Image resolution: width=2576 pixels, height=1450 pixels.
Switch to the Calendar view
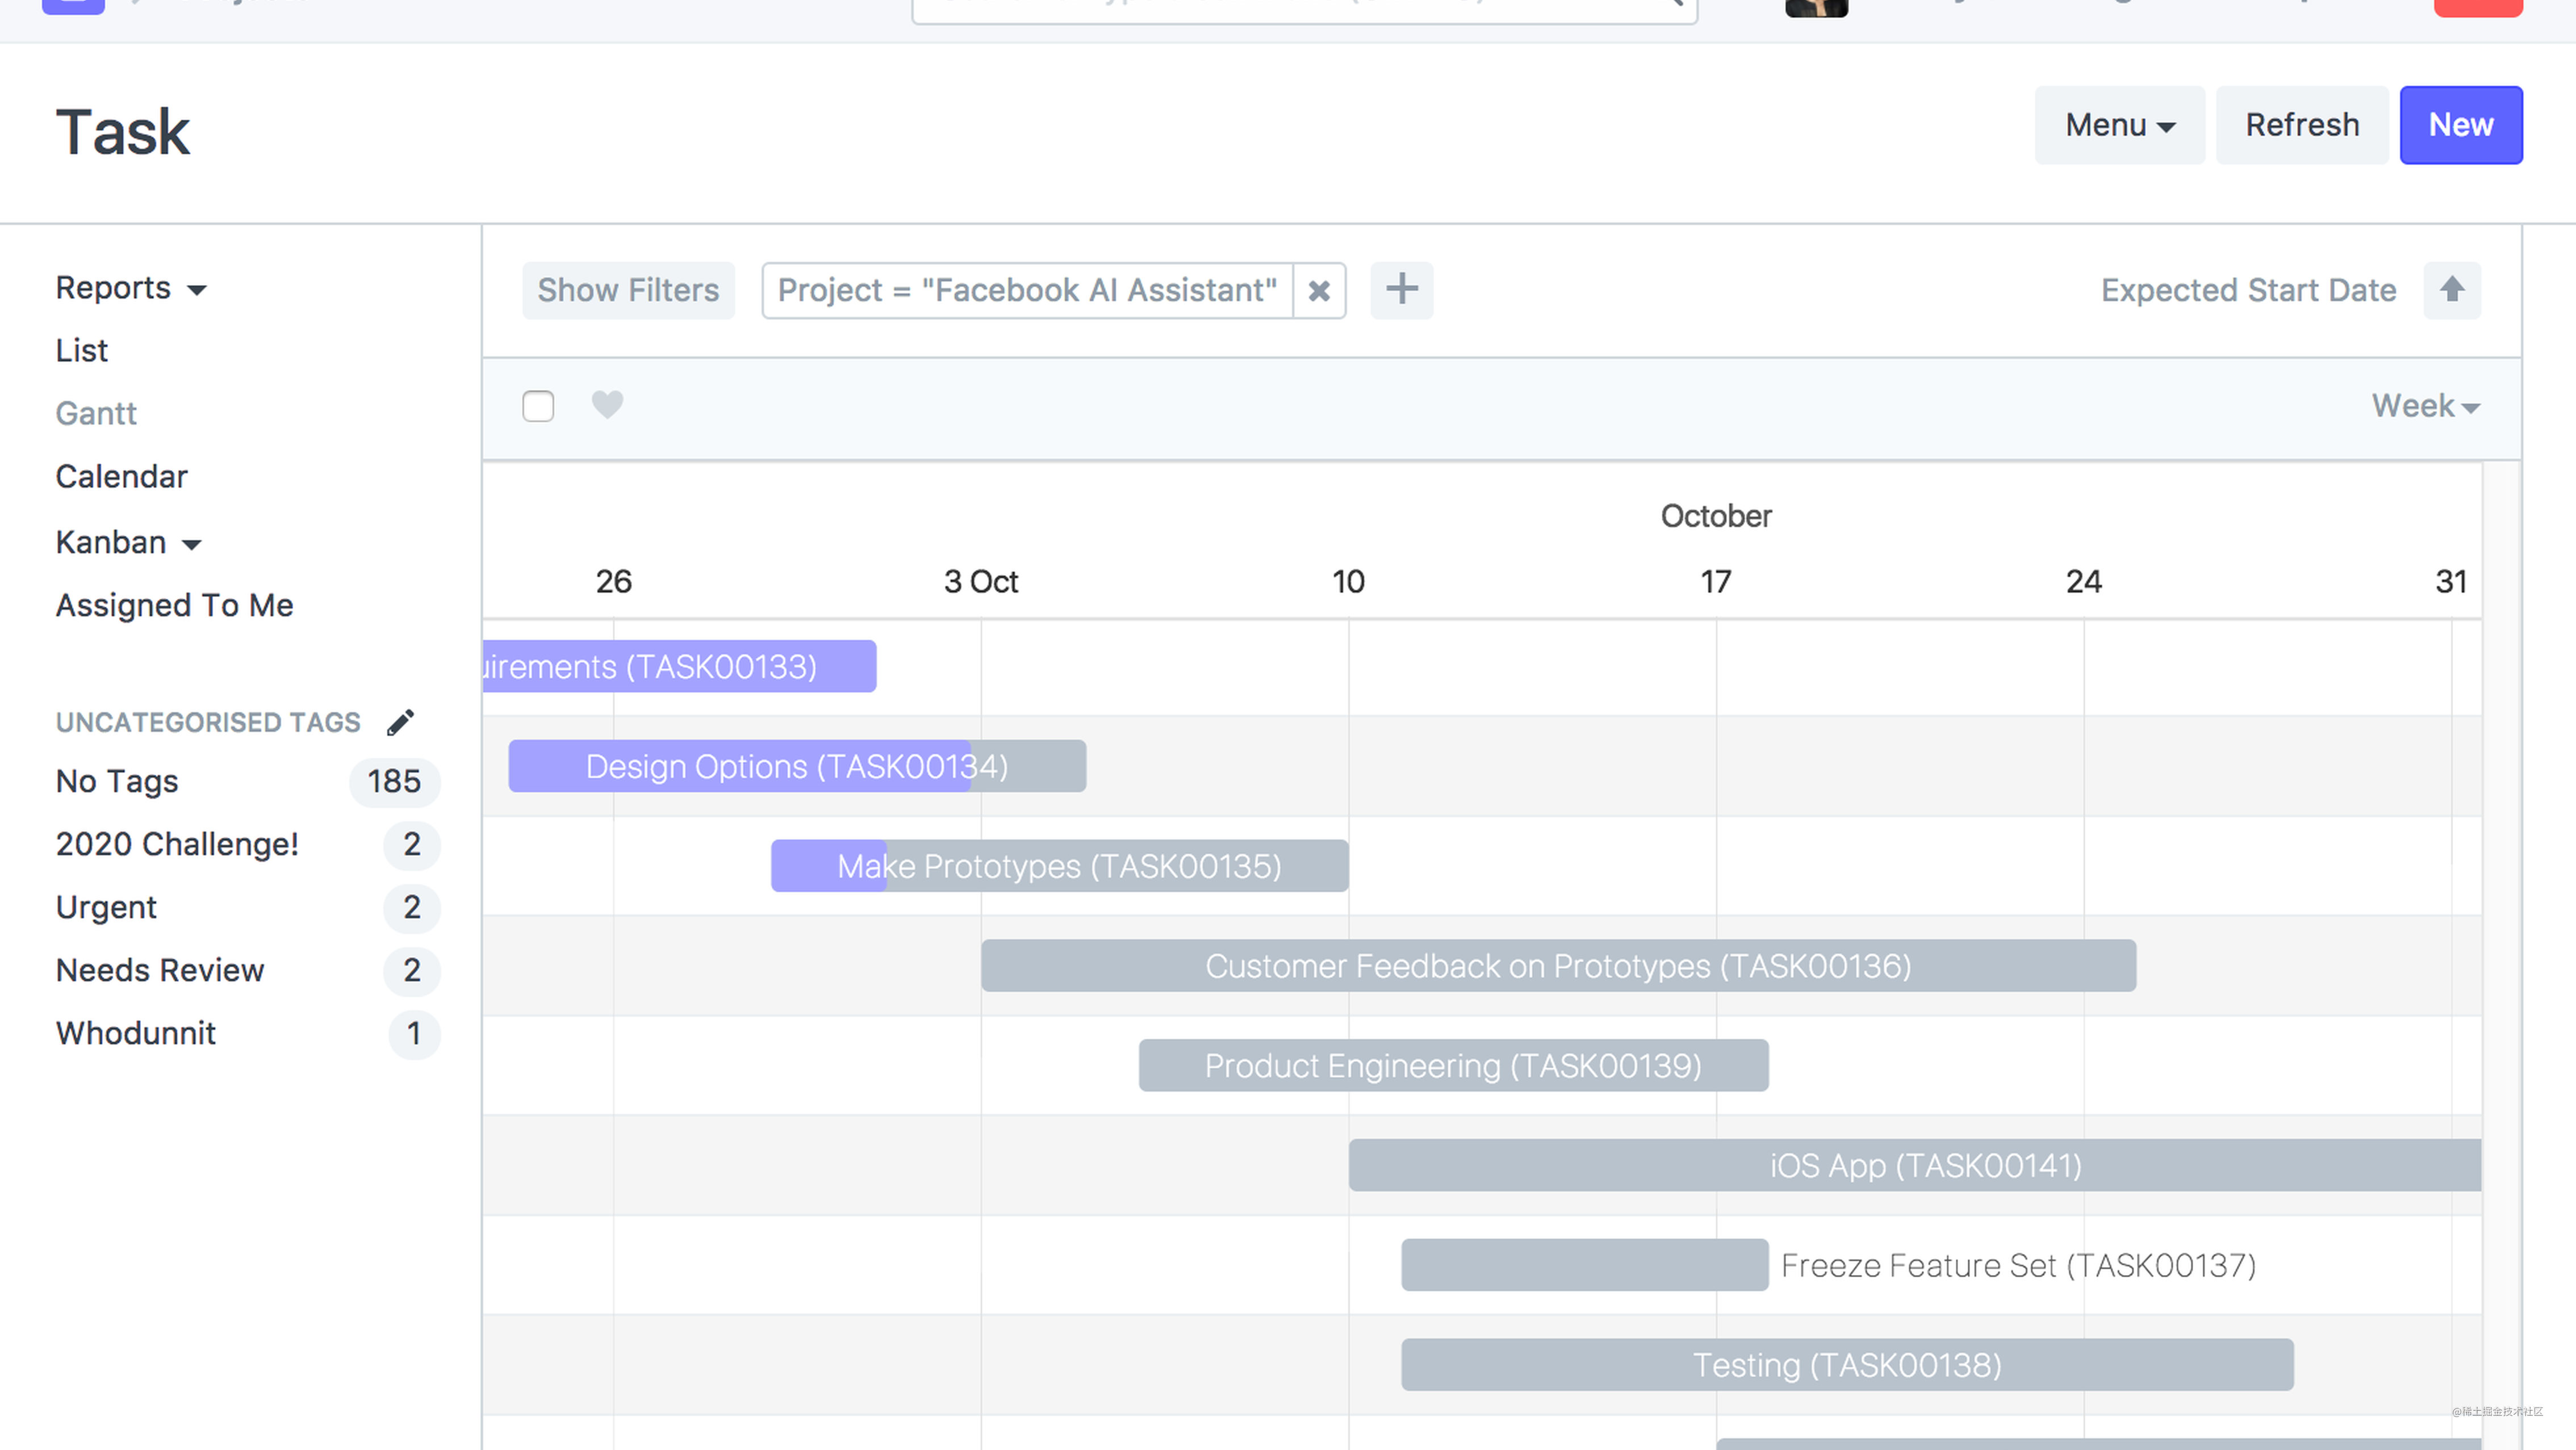121,477
